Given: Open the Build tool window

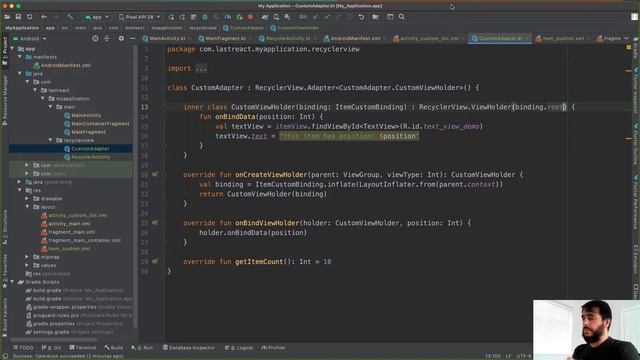Looking at the screenshot, I should [x=113, y=348].
